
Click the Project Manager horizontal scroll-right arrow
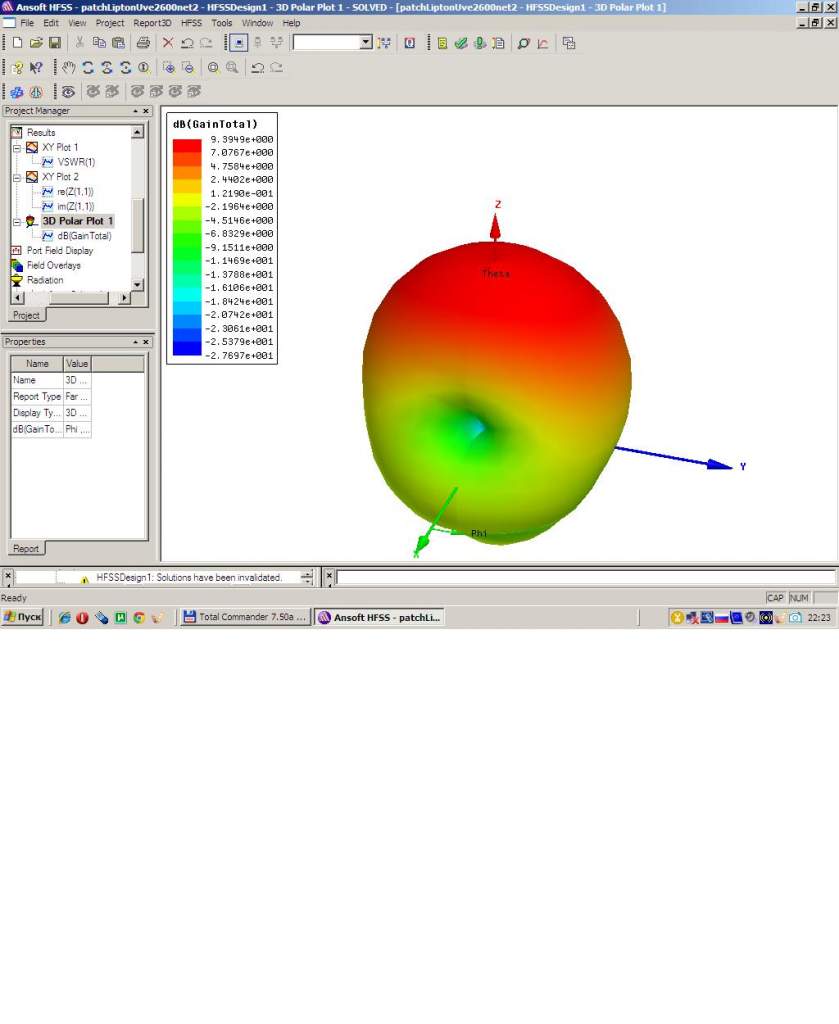click(124, 298)
